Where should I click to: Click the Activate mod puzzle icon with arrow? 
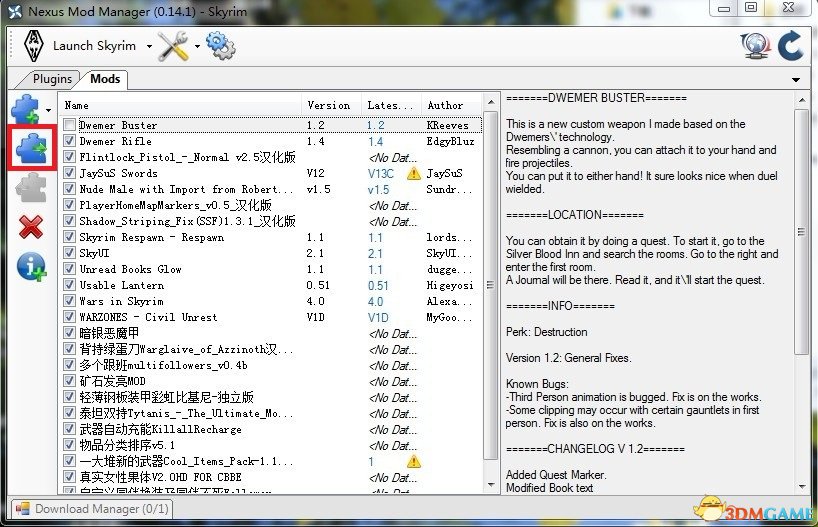31,147
